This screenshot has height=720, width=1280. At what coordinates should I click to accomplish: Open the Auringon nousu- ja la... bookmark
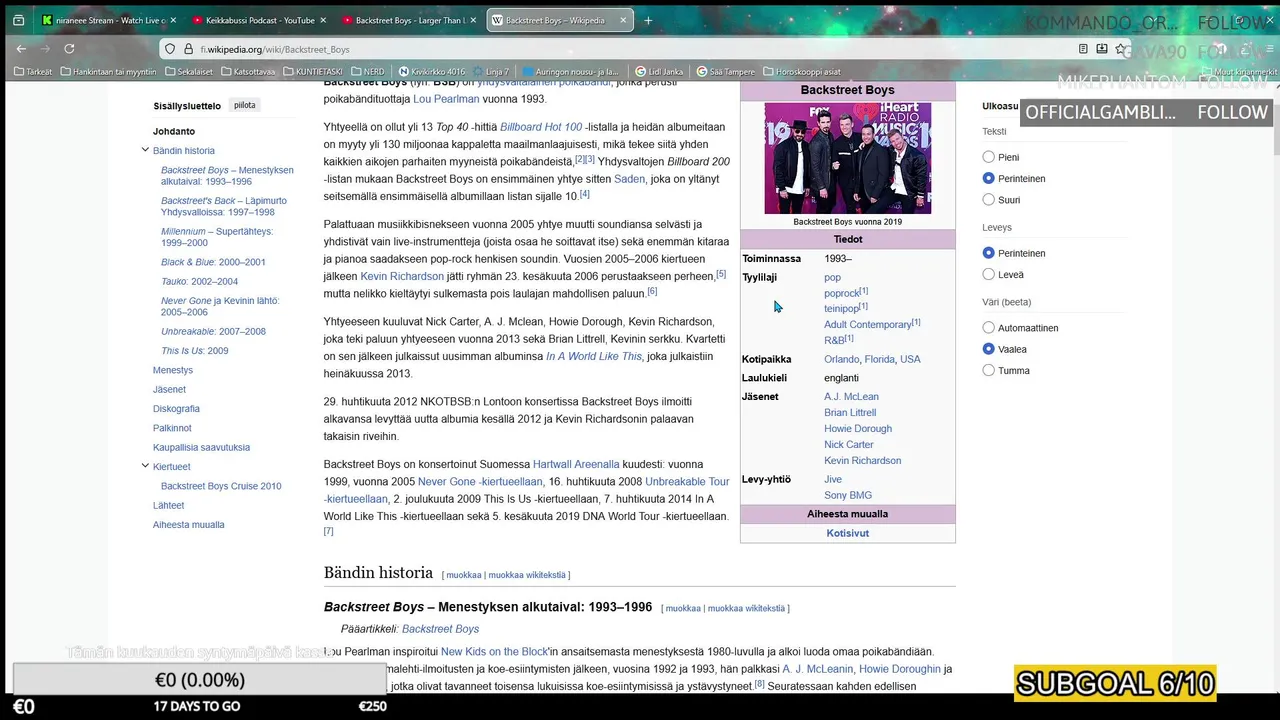tap(570, 72)
